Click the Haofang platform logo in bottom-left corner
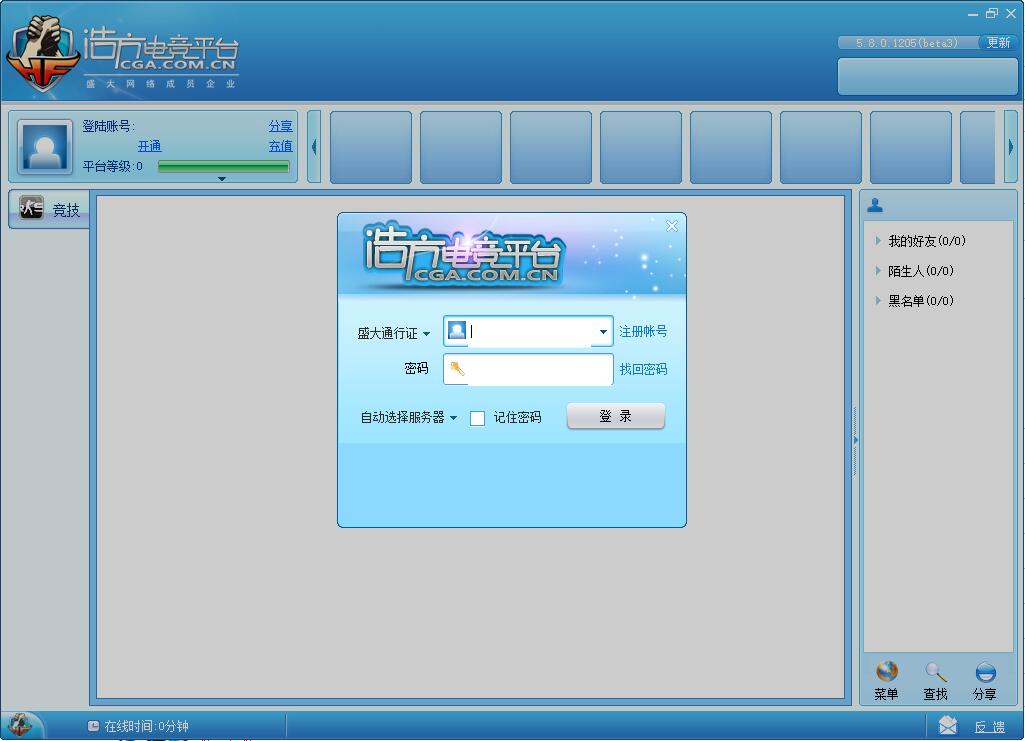Image resolution: width=1025 pixels, height=741 pixels. pos(20,723)
